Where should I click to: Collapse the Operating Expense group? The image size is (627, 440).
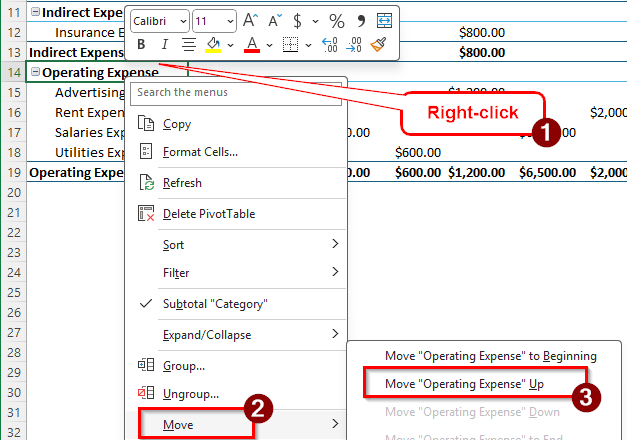tap(36, 72)
